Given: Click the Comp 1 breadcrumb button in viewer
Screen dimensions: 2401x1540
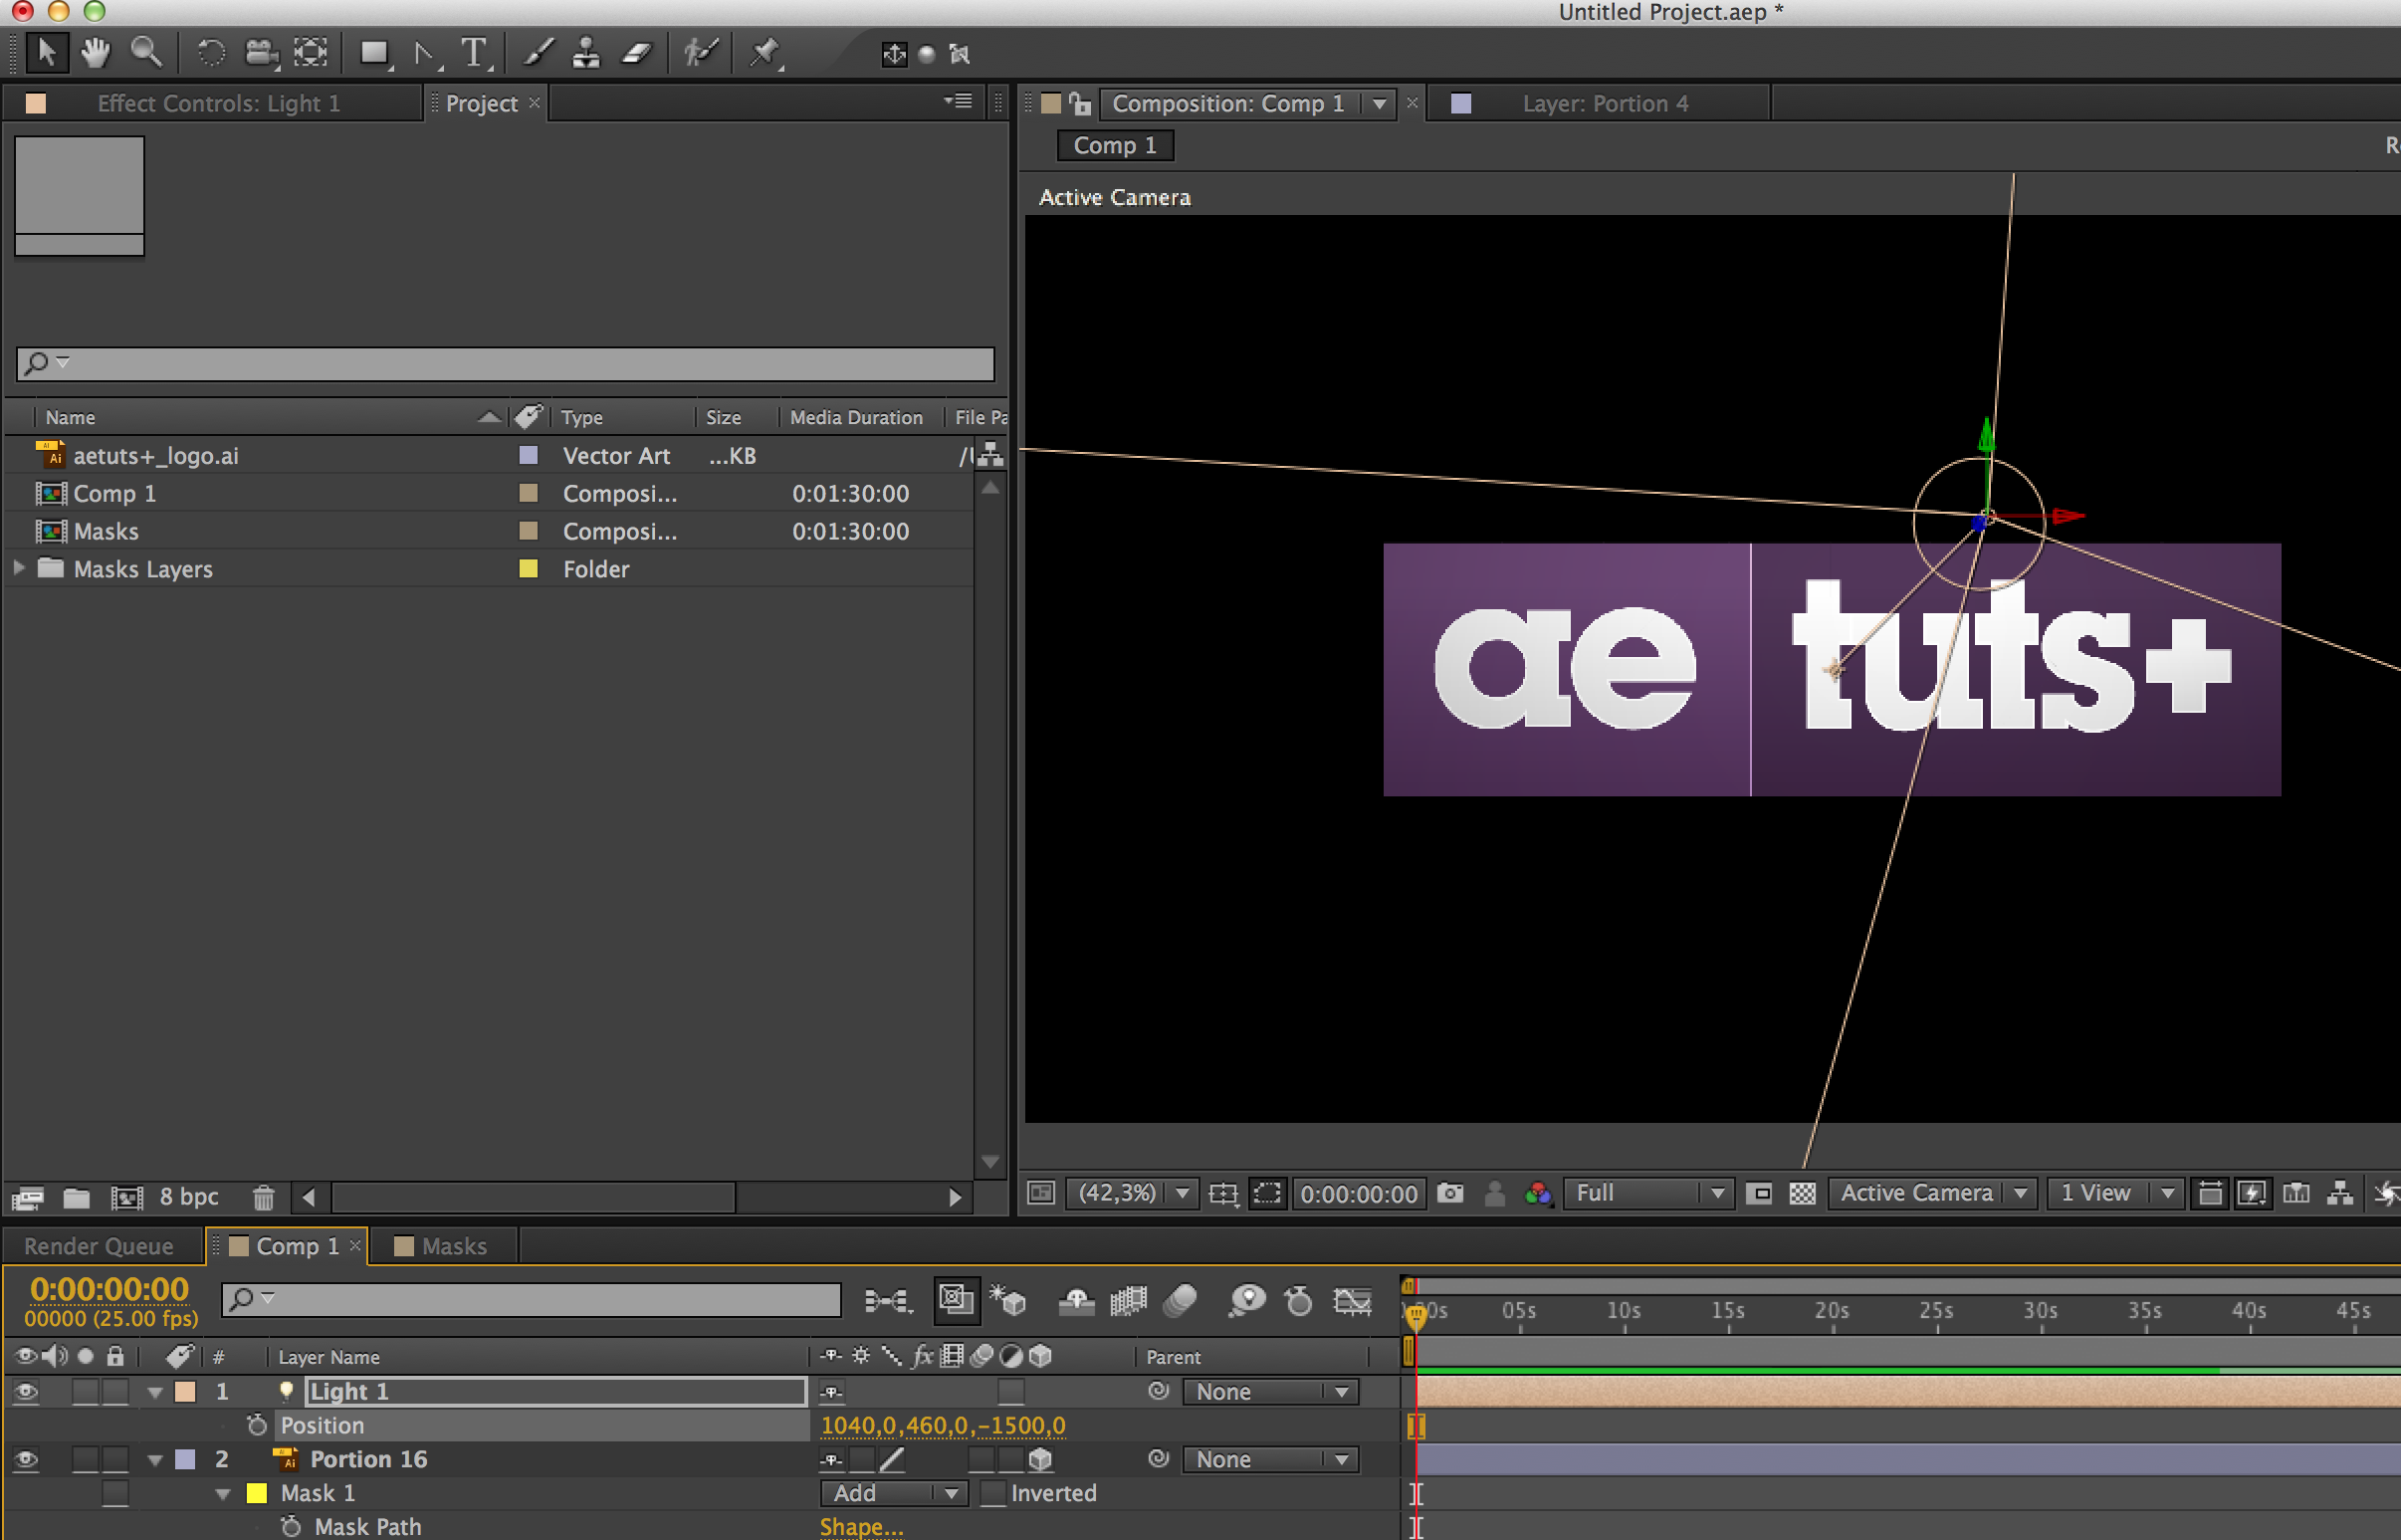Looking at the screenshot, I should pyautogui.click(x=1114, y=145).
